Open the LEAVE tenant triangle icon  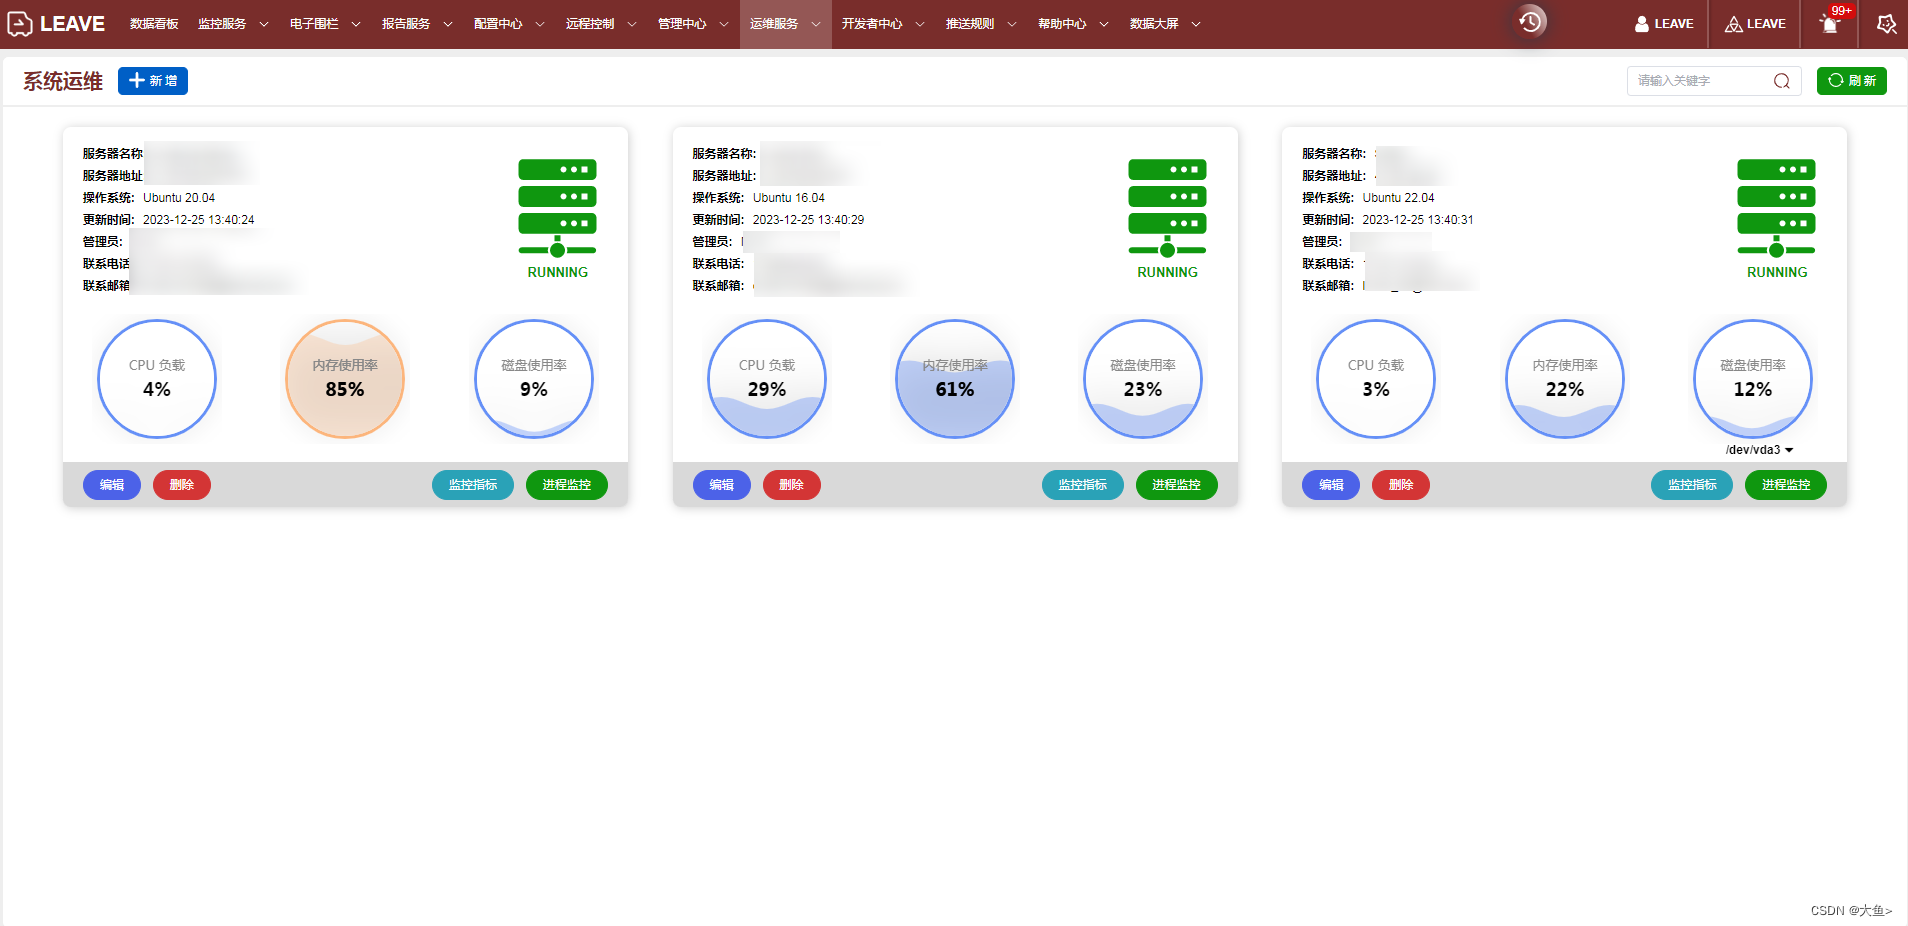click(1734, 24)
